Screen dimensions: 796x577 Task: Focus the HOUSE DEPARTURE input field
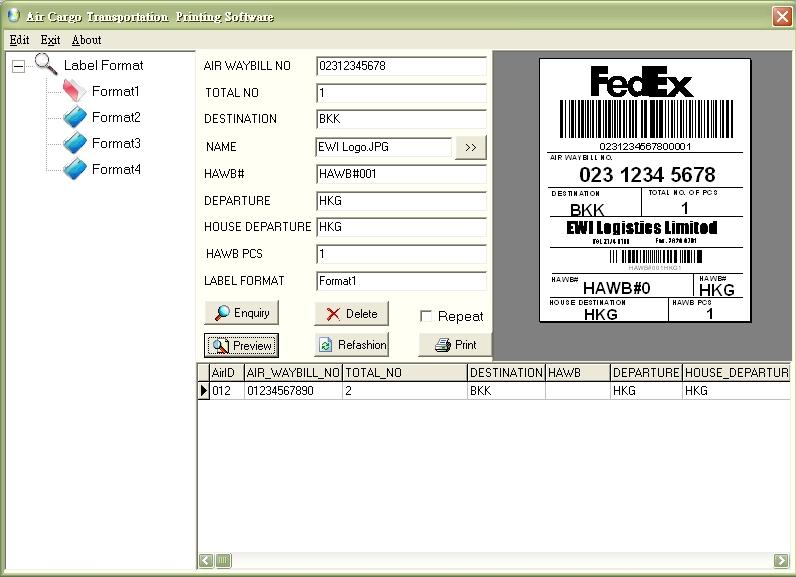pos(401,227)
